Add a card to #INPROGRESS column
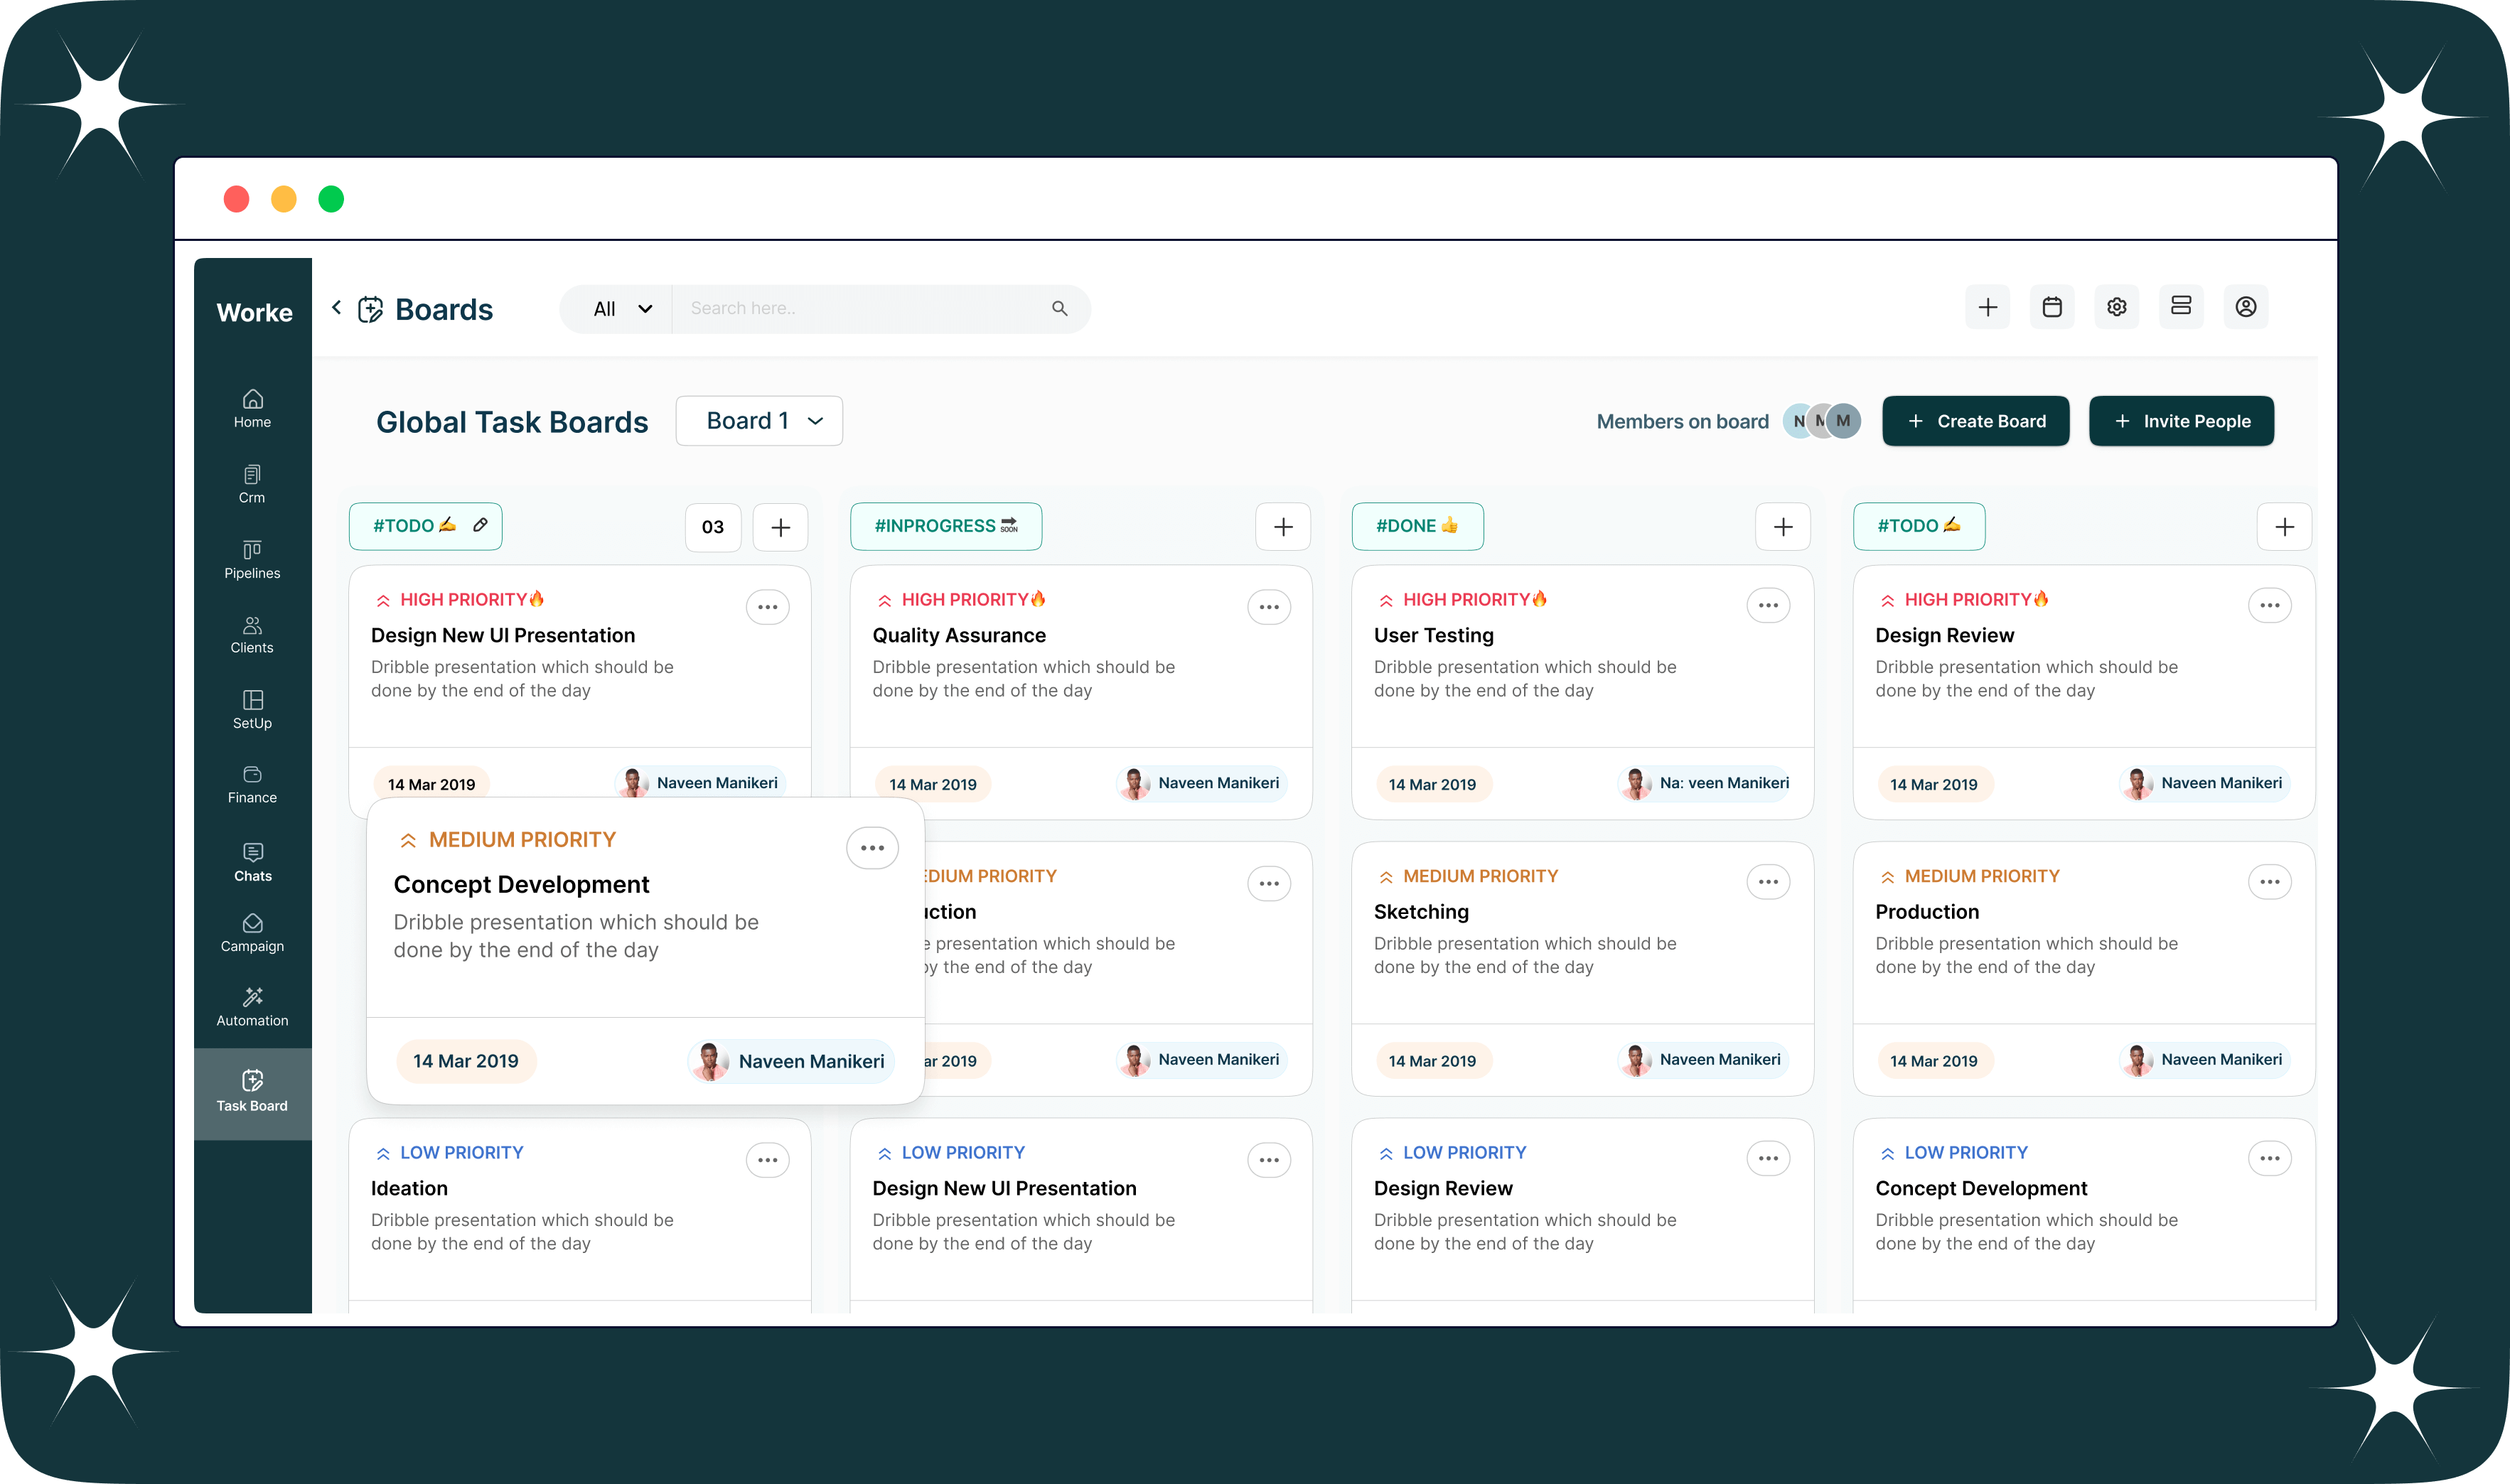The width and height of the screenshot is (2510, 1484). click(1283, 527)
